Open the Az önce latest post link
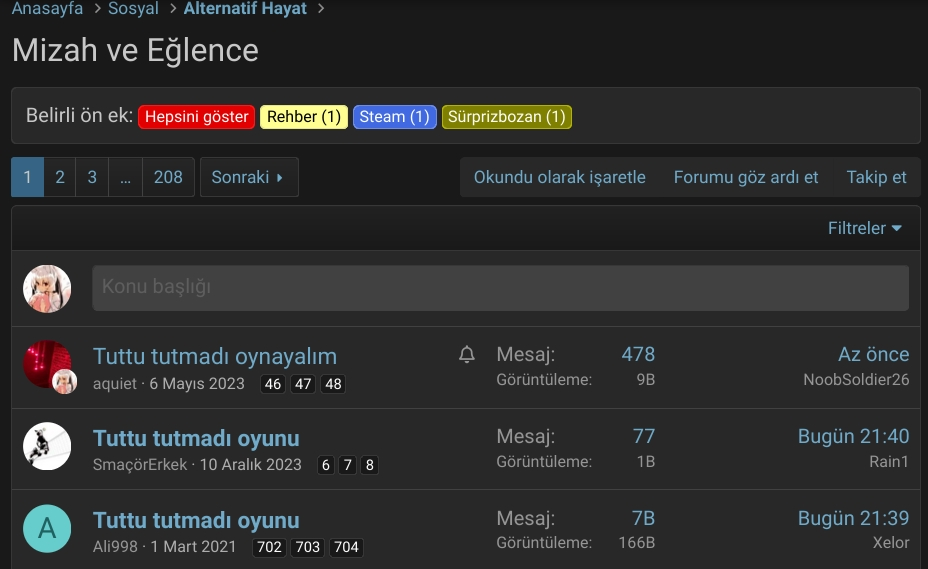Screen dimensions: 928x569 tap(874, 354)
